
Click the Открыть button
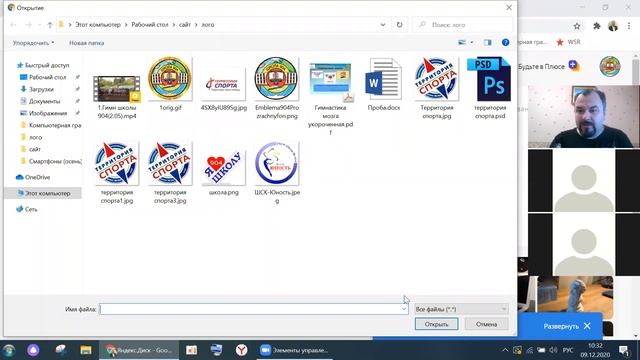(436, 324)
